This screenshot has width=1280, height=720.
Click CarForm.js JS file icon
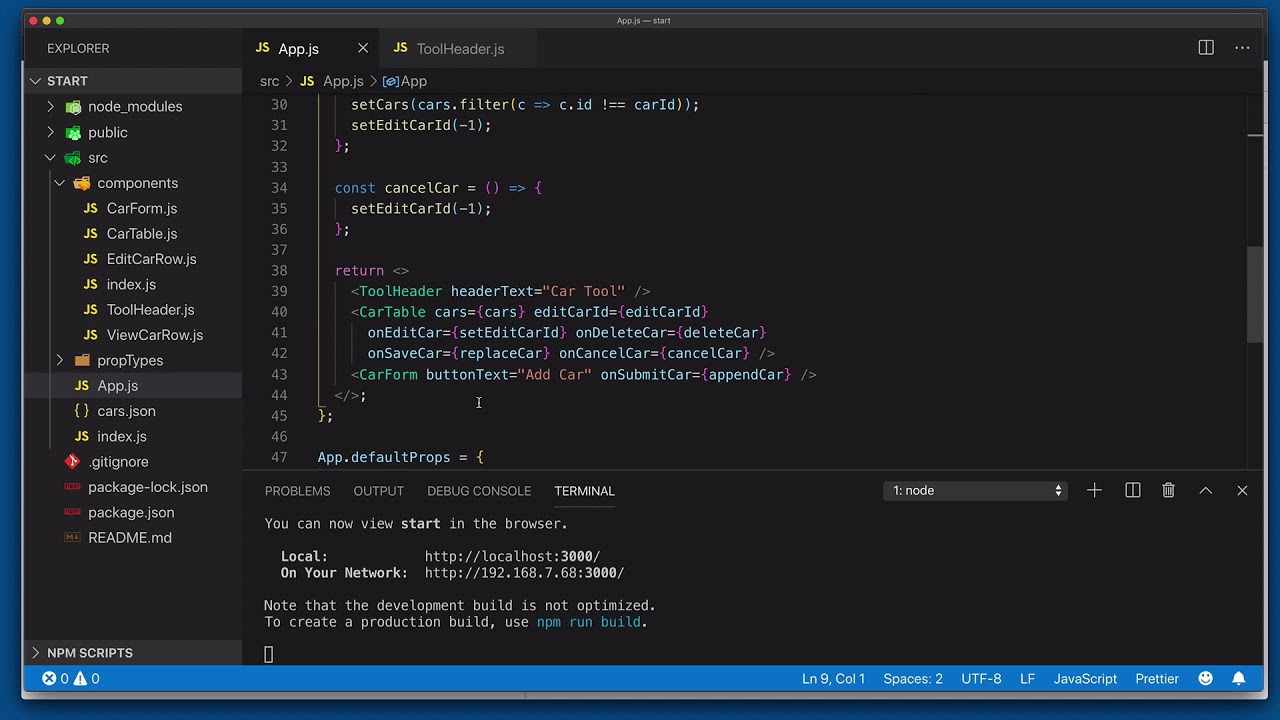(x=90, y=208)
